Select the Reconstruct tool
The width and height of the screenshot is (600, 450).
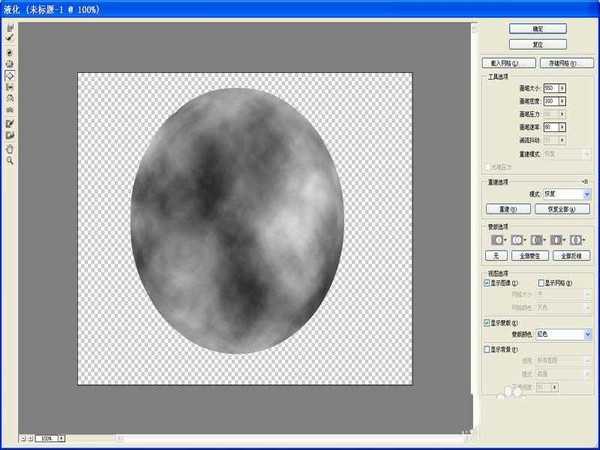(10, 37)
